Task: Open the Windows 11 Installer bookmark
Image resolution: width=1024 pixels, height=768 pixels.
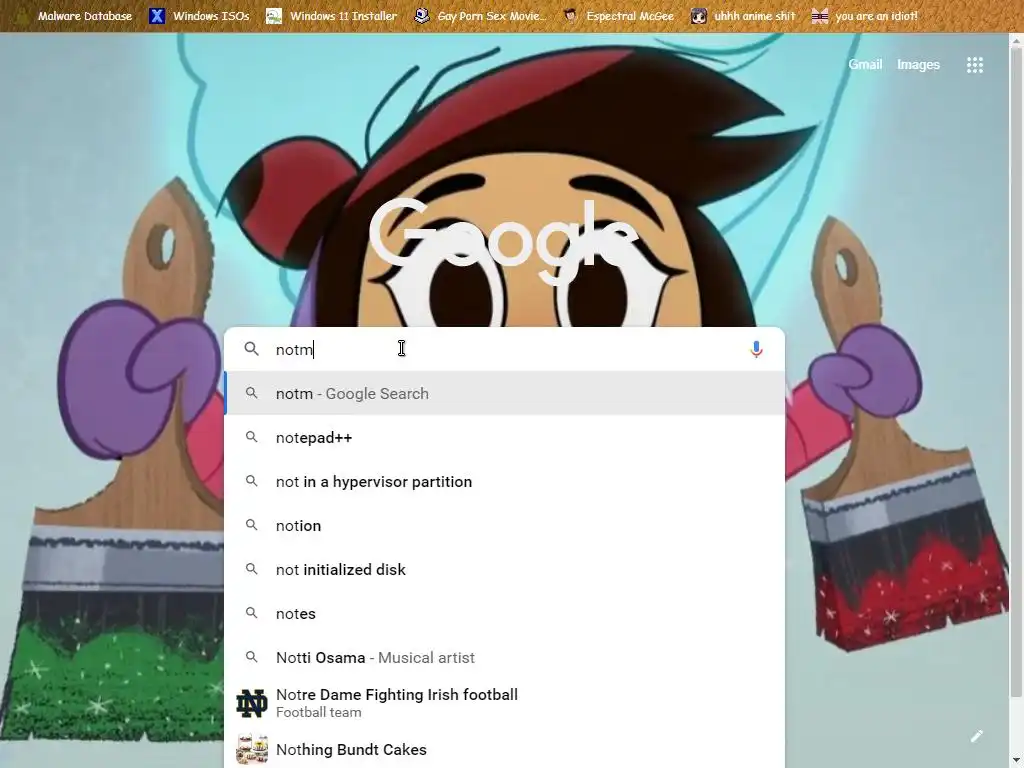Action: (x=332, y=16)
